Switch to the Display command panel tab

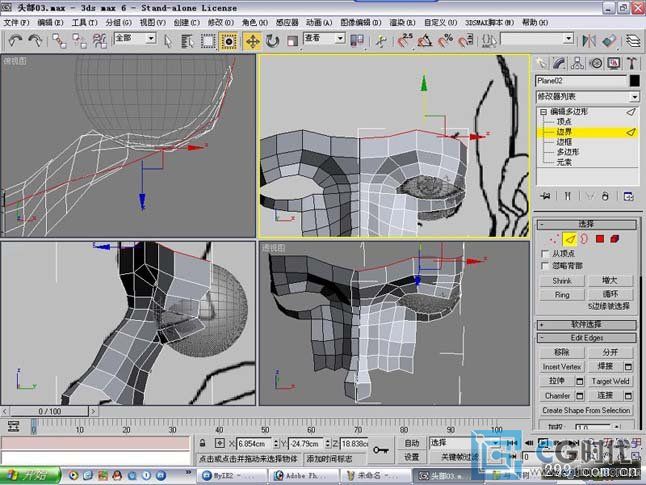pos(614,63)
